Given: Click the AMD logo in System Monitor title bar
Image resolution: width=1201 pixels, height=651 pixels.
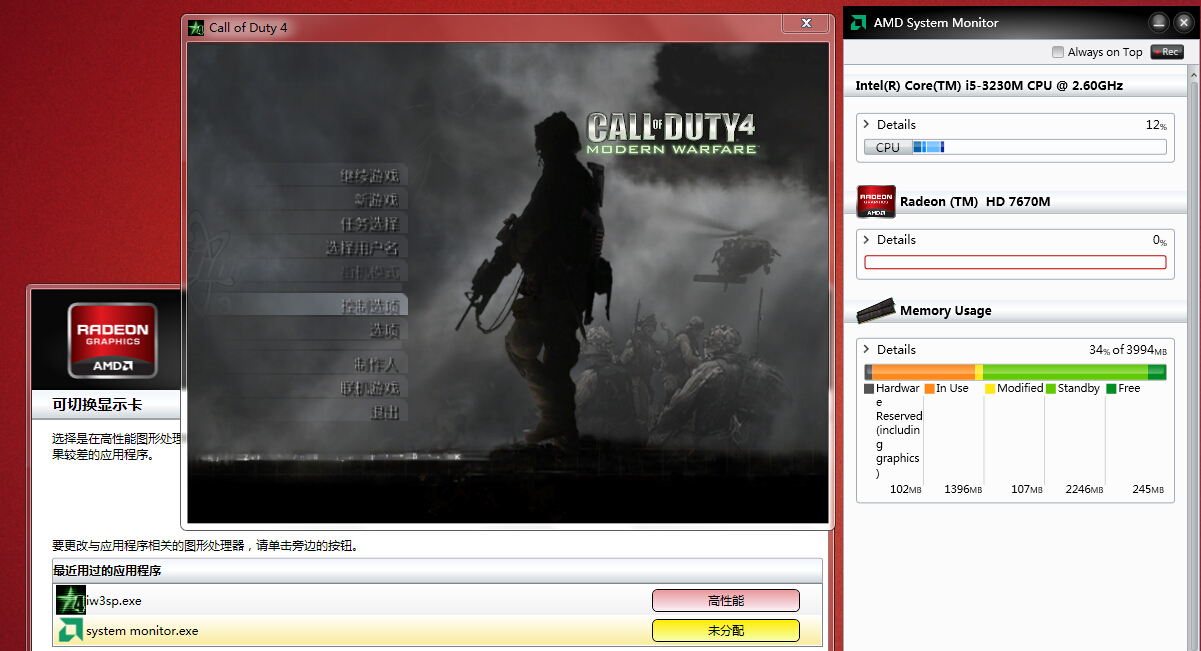Looking at the screenshot, I should 858,23.
